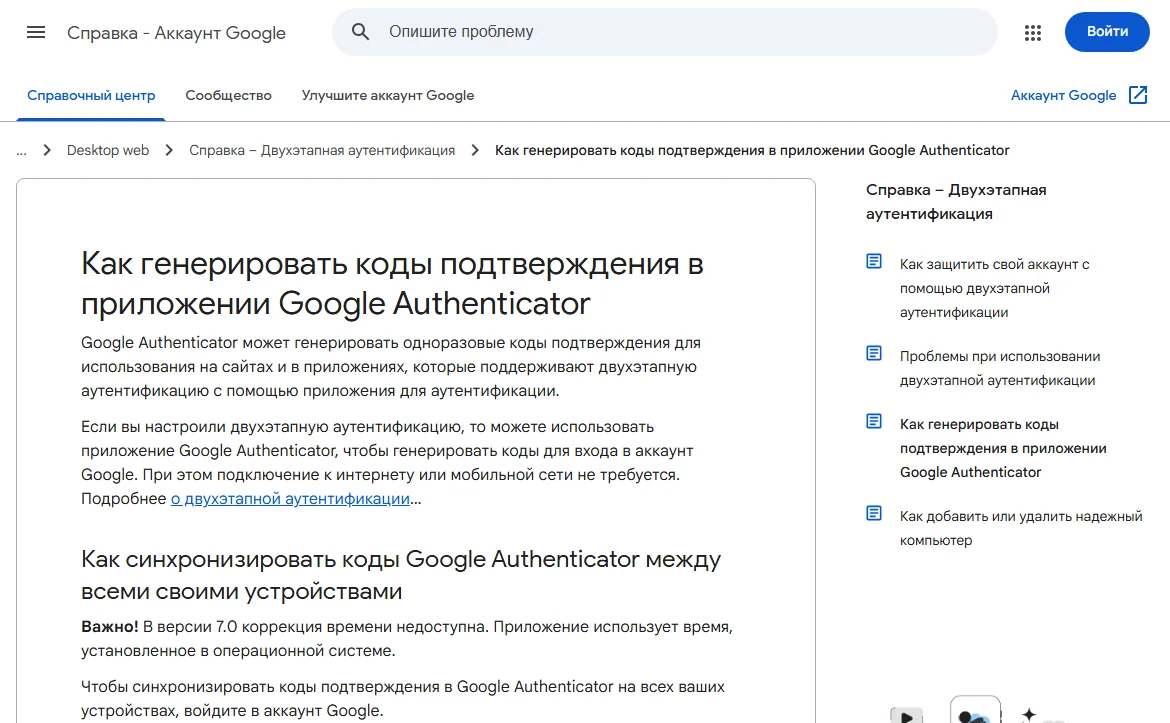The image size is (1170, 723).
Task: Click the breadcrumb chevron after Desktop web
Action: coord(169,150)
